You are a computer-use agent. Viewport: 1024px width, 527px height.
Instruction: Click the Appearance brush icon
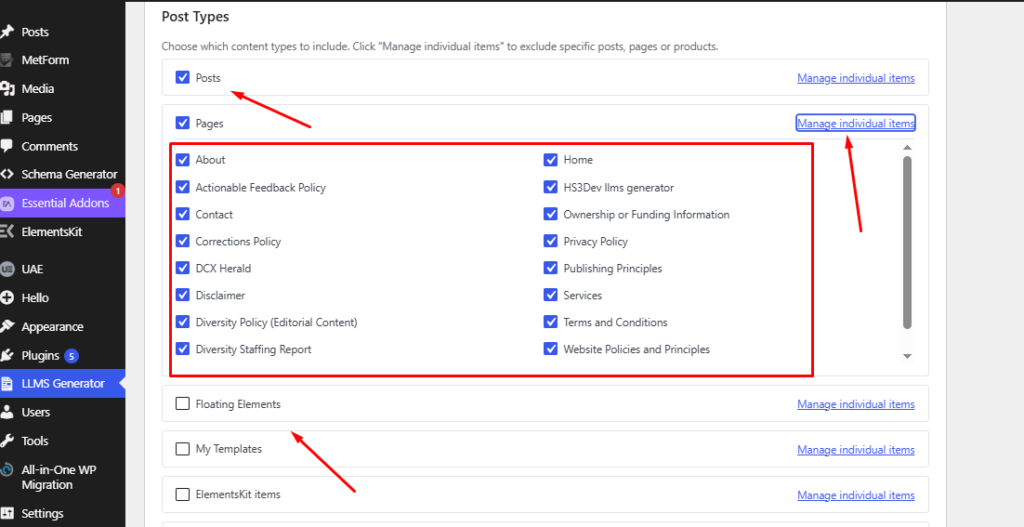[x=7, y=327]
